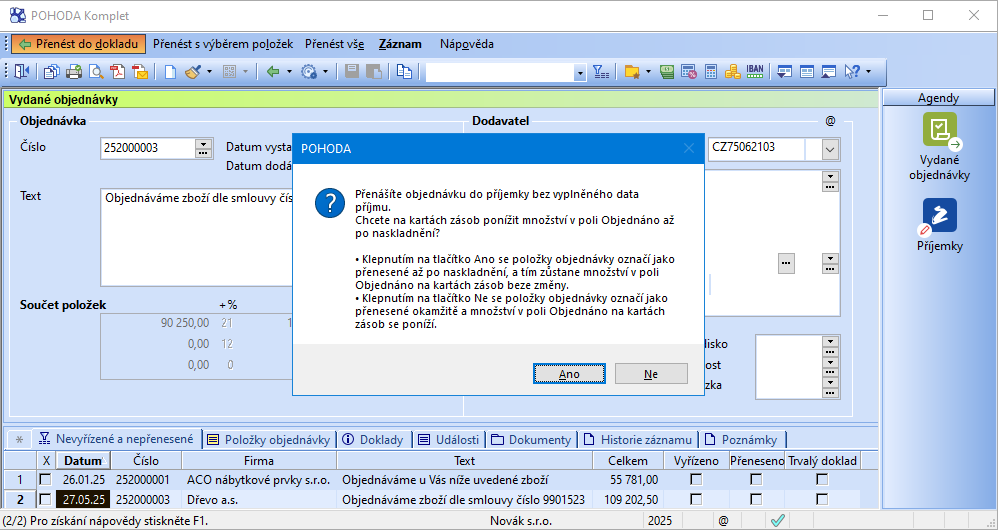The image size is (1000, 531).
Task: Open the percent calculator icon
Action: pos(689,71)
